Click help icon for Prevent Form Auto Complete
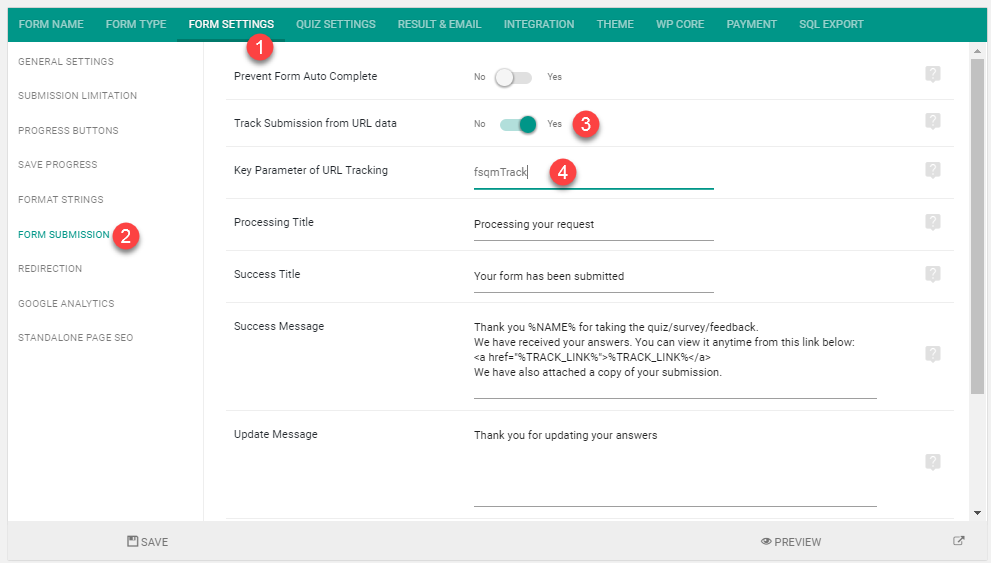 point(933,75)
